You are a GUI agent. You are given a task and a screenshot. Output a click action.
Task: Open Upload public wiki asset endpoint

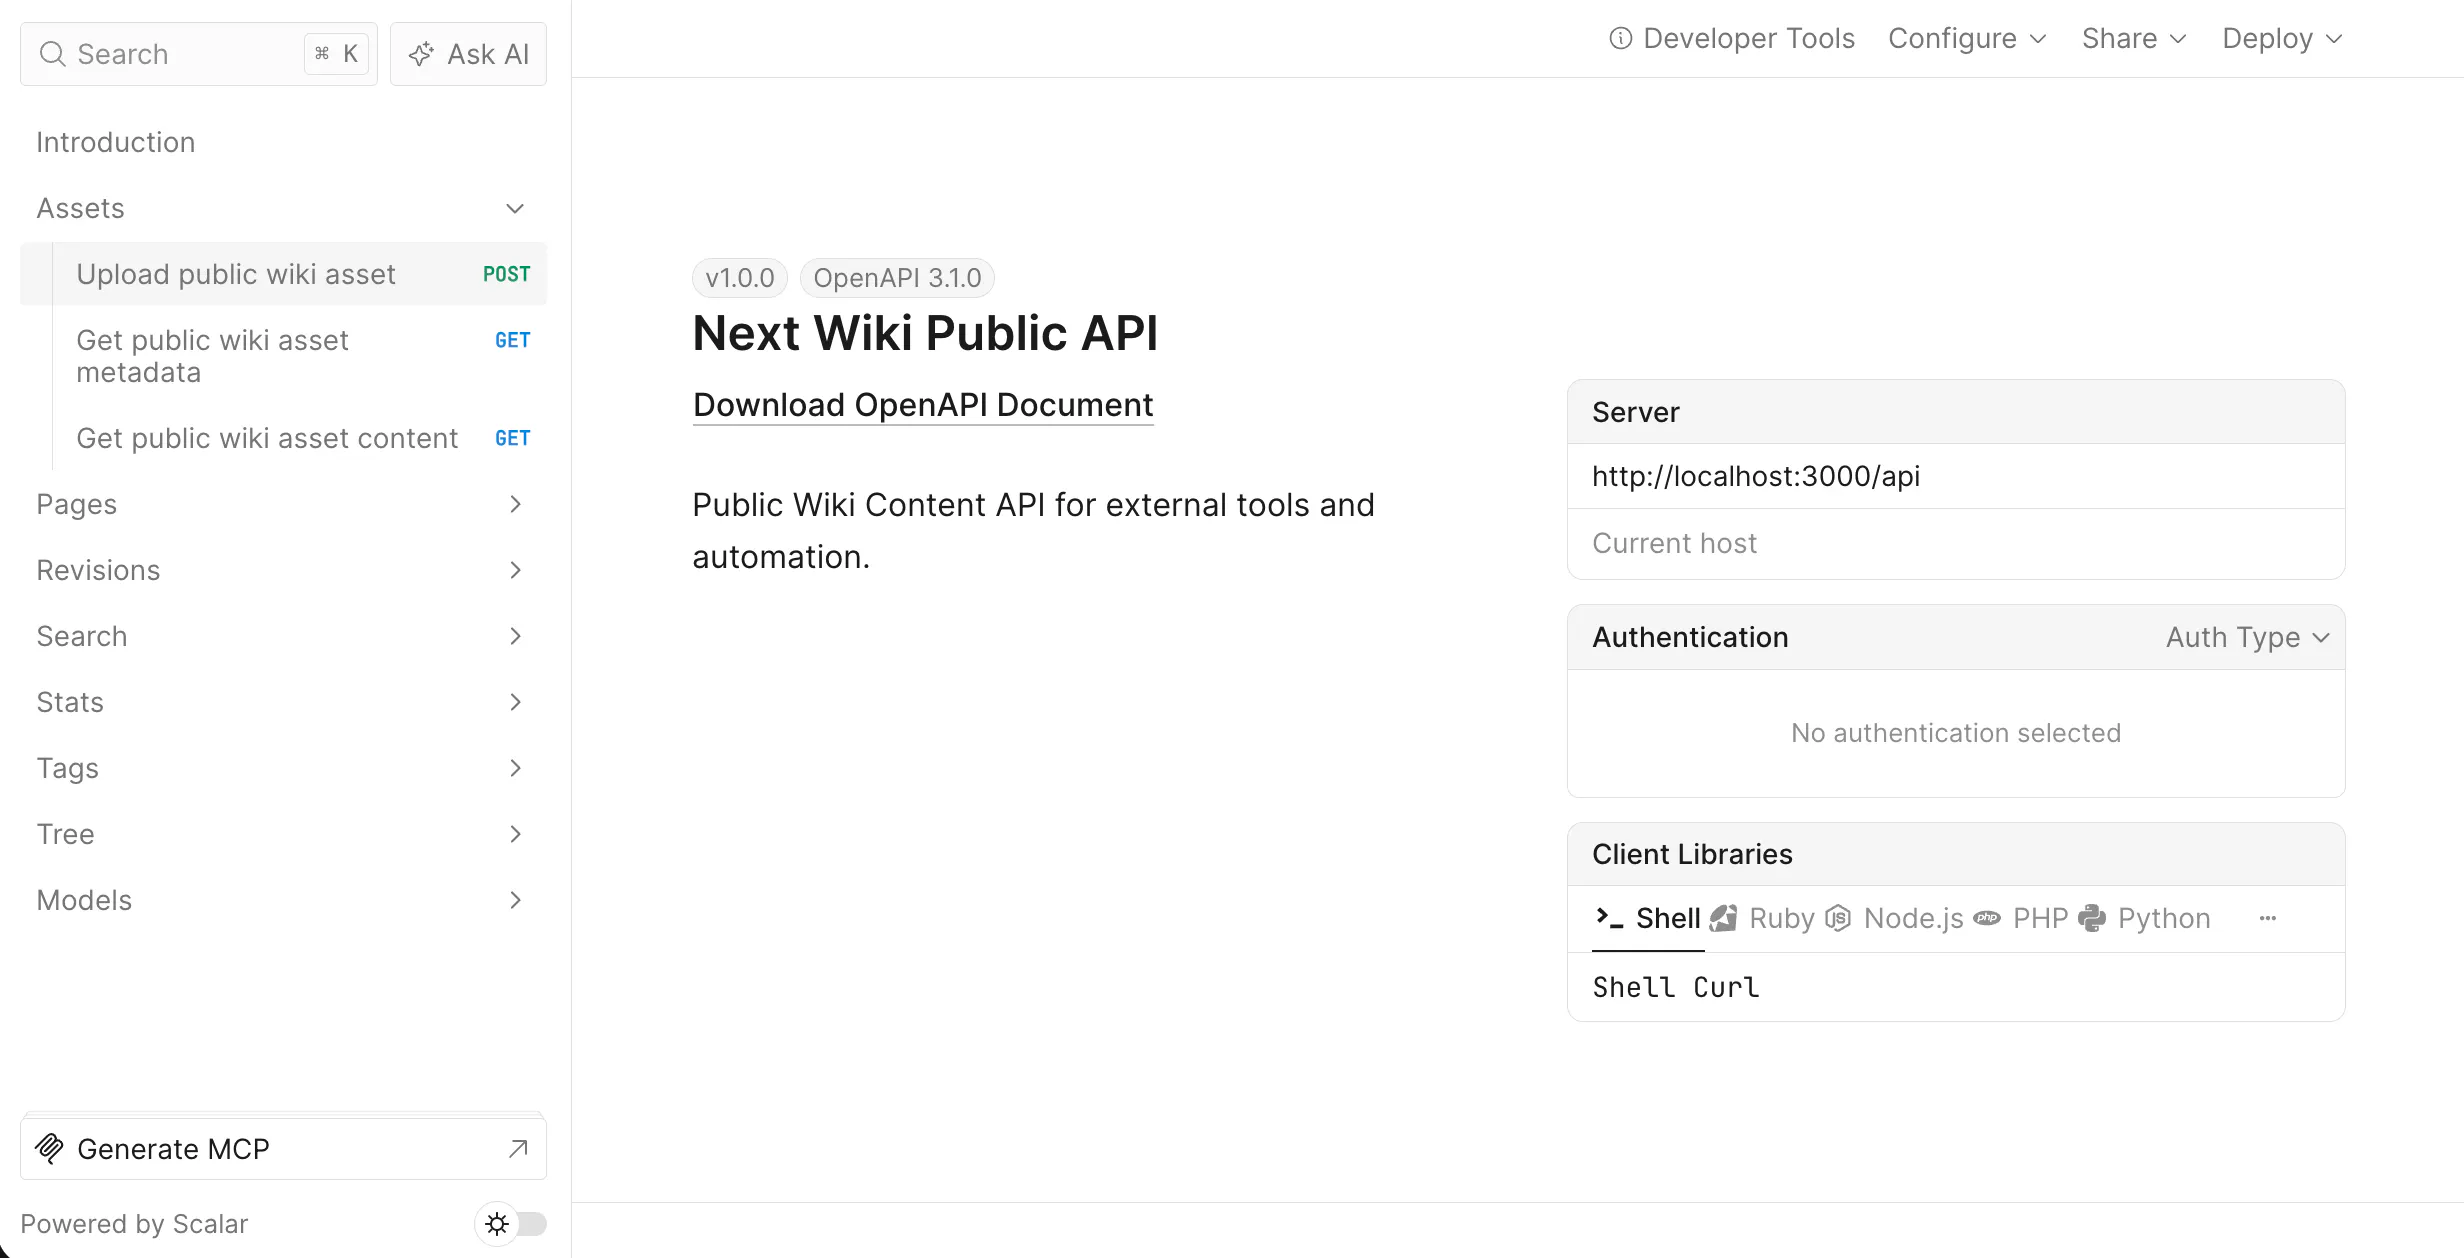(283, 274)
